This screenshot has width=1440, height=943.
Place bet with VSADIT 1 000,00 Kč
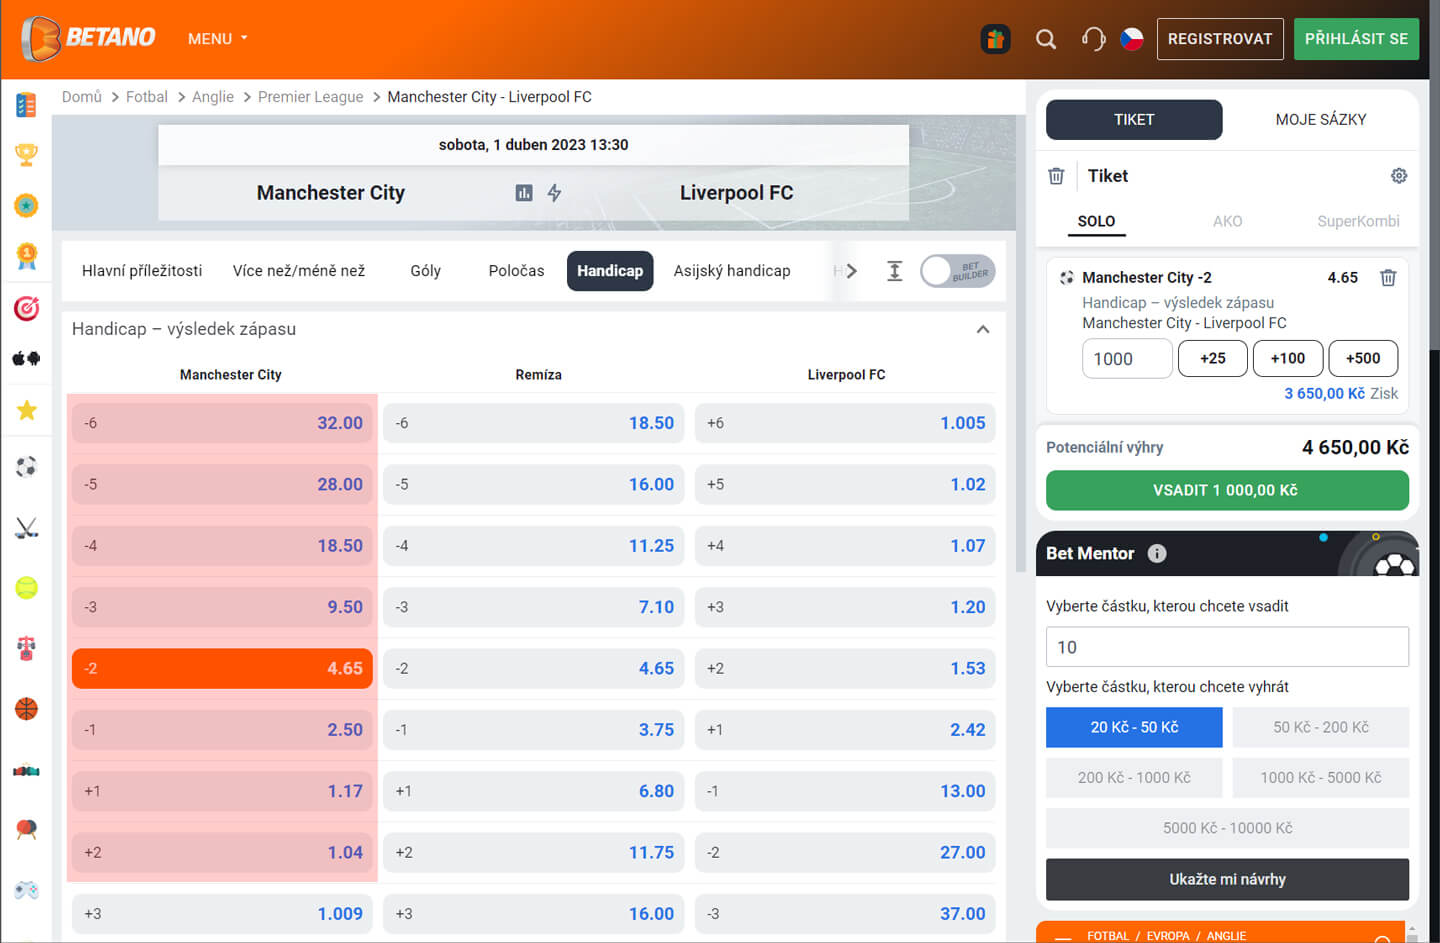(x=1227, y=490)
